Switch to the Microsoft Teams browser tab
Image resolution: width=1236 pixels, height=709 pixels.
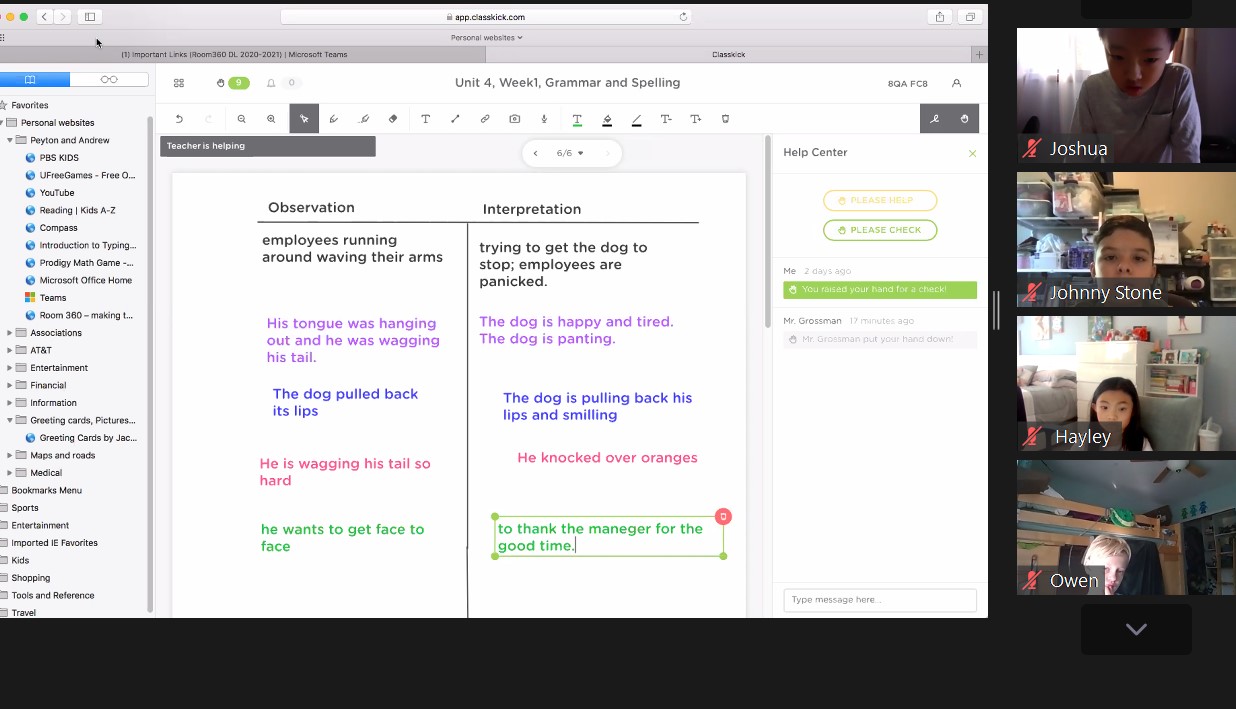(x=234, y=54)
